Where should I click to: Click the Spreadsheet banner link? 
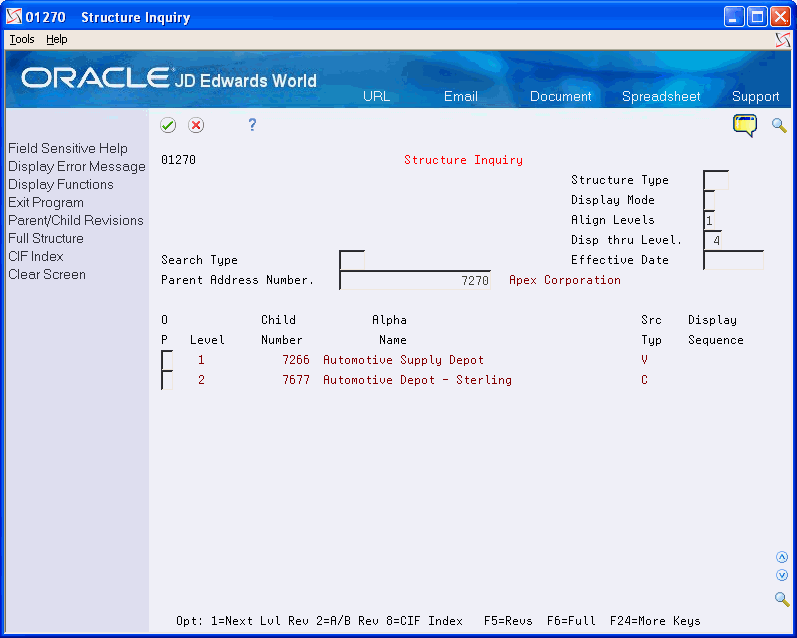(661, 97)
